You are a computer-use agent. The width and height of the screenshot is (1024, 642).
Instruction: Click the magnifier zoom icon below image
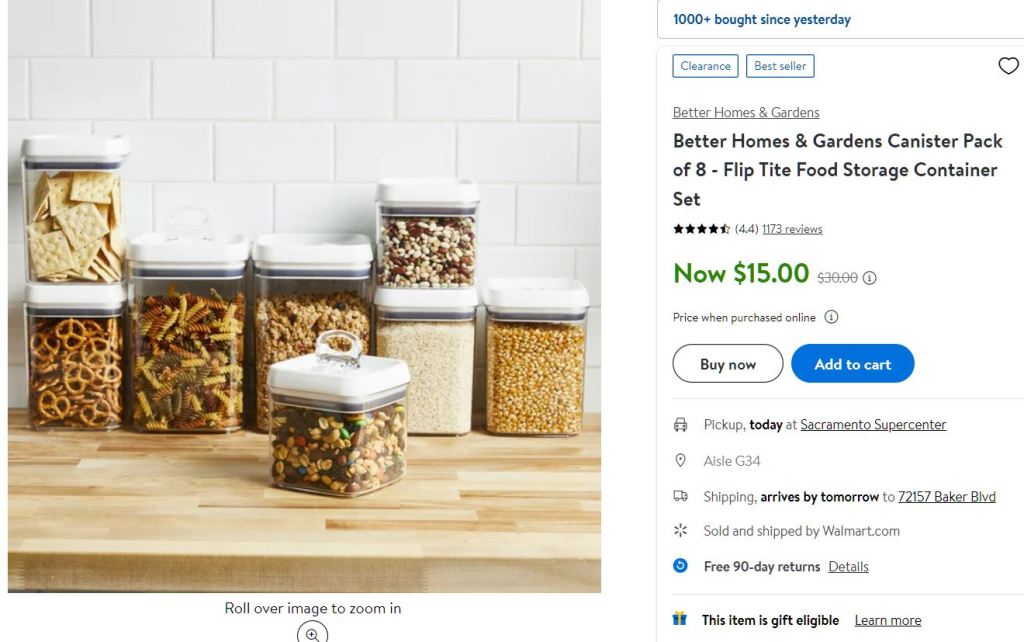coord(312,634)
